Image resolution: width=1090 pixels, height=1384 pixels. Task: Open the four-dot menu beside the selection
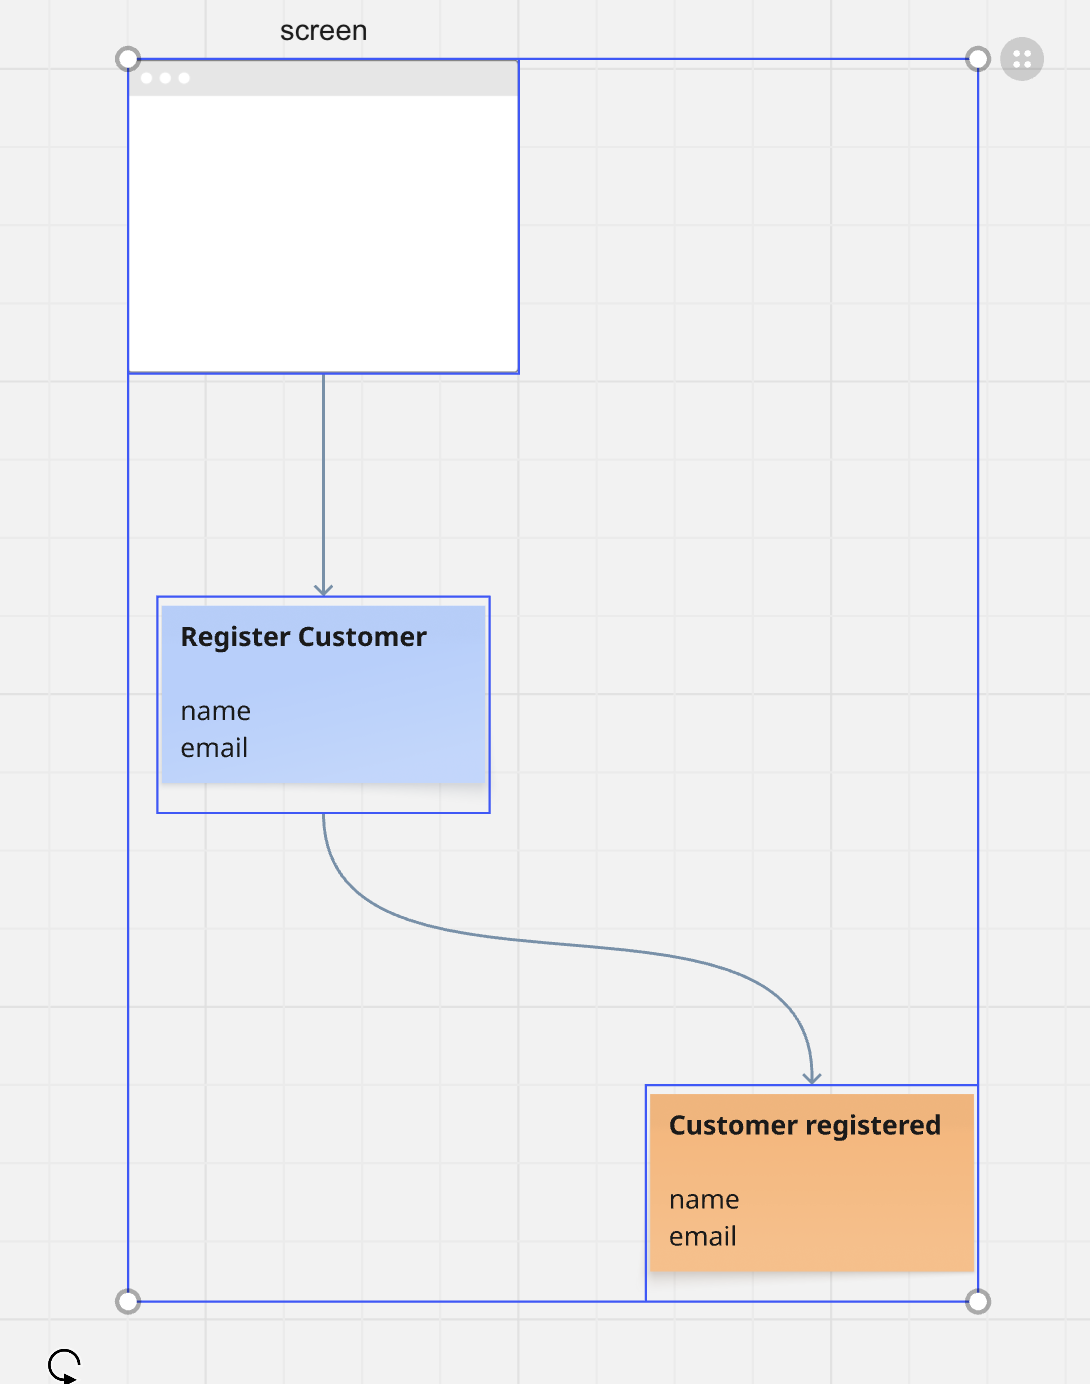(1021, 59)
